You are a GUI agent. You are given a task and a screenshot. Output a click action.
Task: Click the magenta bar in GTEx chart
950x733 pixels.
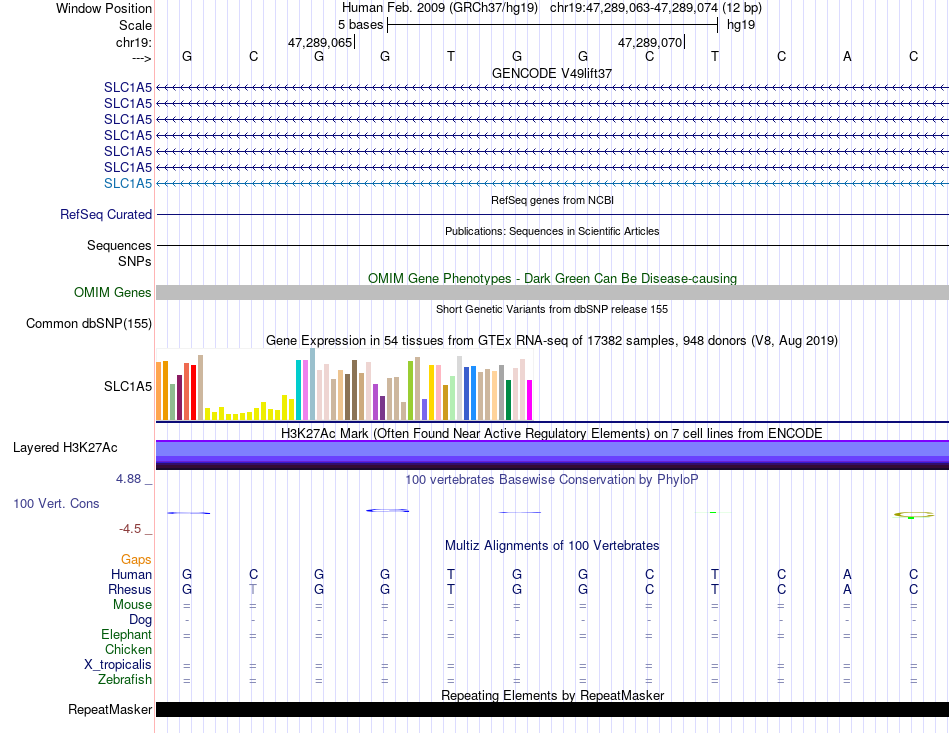click(x=530, y=400)
